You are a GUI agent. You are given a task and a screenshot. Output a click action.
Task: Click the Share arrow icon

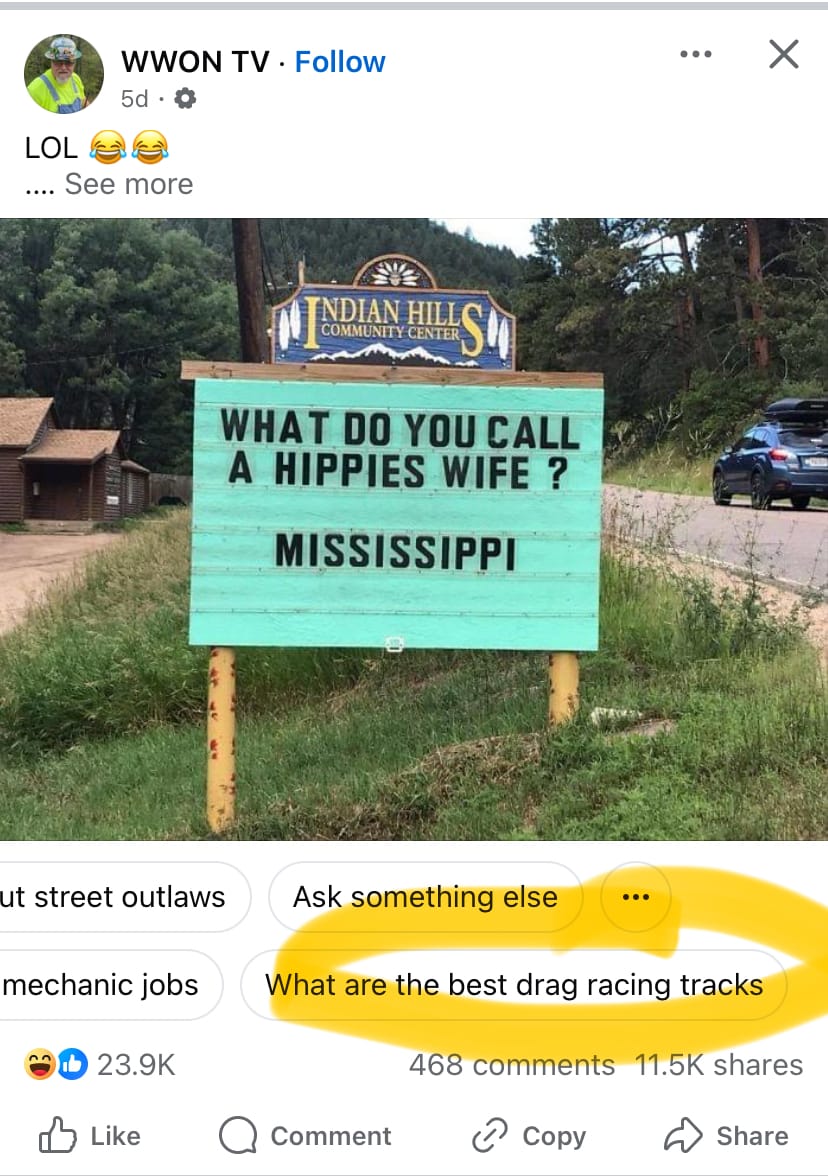click(683, 1136)
